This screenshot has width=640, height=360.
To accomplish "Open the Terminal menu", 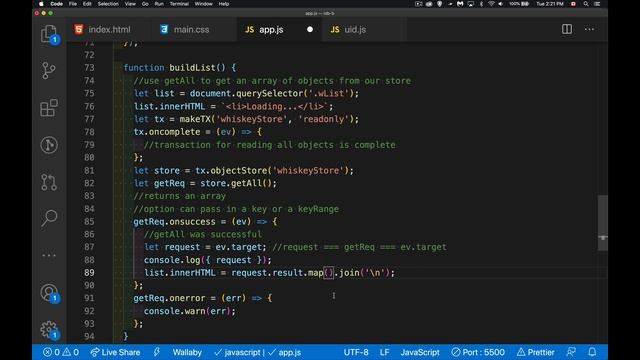I will point(179,4).
